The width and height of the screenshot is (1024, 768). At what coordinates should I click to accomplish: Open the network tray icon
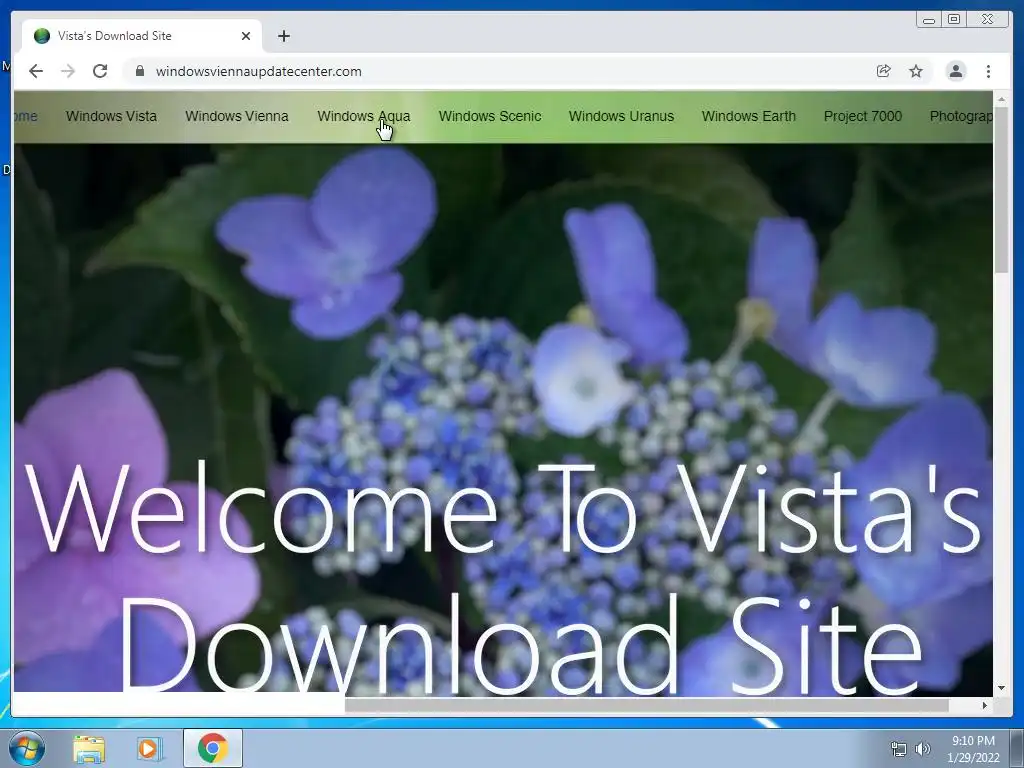[899, 749]
